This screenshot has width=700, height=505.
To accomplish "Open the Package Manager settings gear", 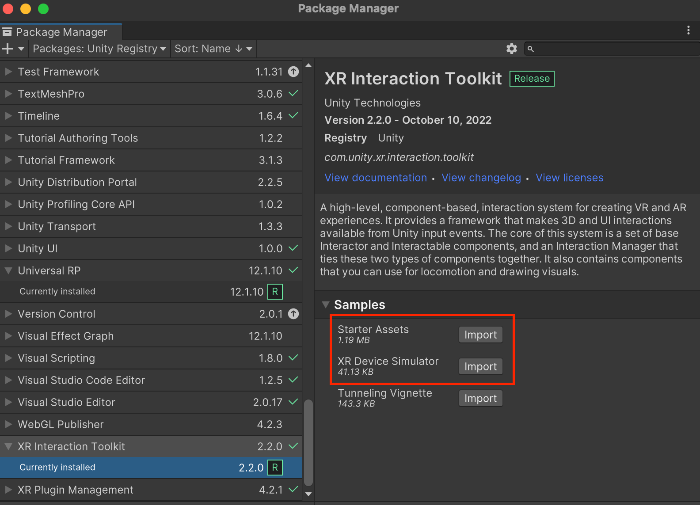I will tap(512, 49).
